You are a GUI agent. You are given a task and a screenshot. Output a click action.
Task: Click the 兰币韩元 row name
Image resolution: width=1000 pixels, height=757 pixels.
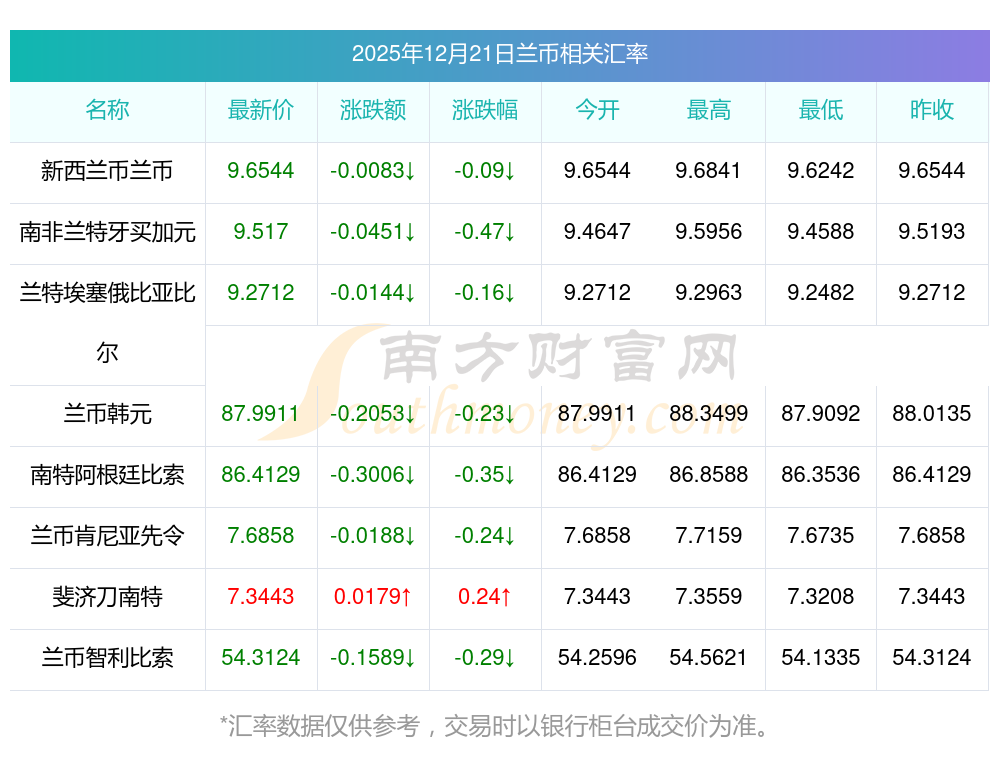[107, 414]
